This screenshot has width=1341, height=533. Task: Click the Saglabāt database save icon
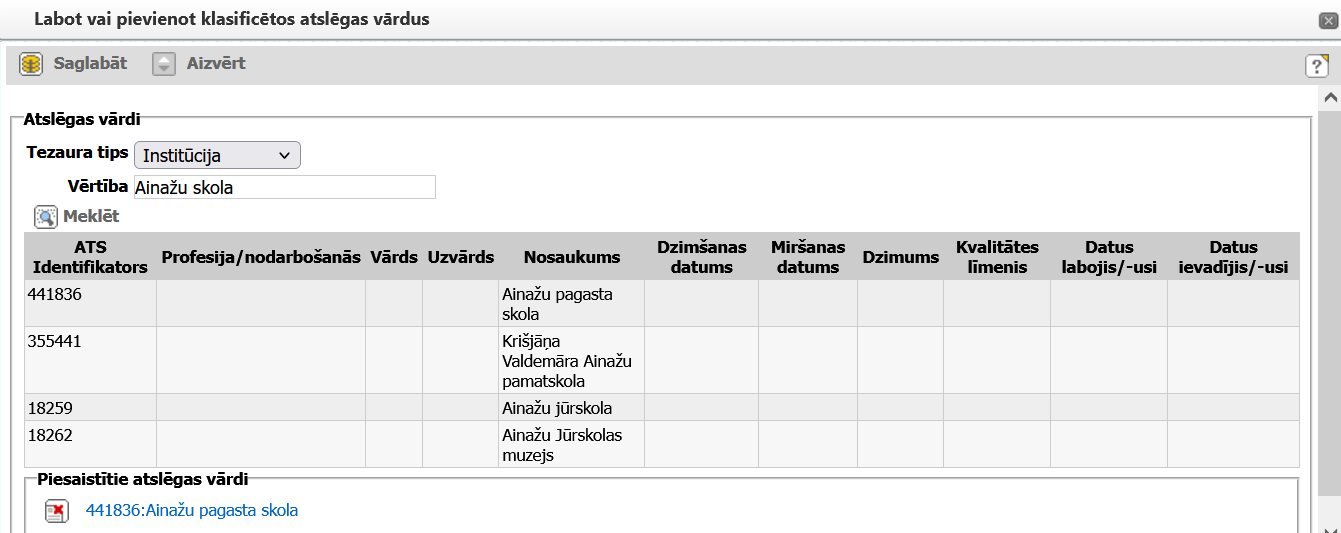31,64
